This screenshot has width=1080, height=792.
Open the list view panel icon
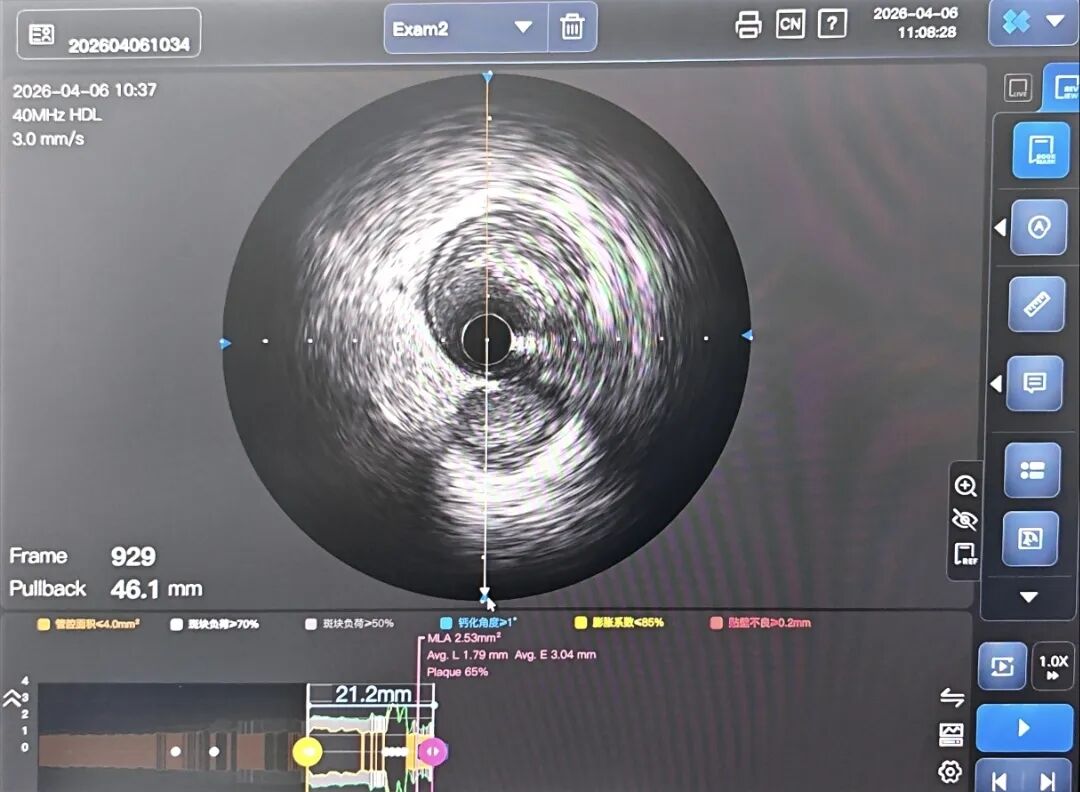(x=1030, y=470)
